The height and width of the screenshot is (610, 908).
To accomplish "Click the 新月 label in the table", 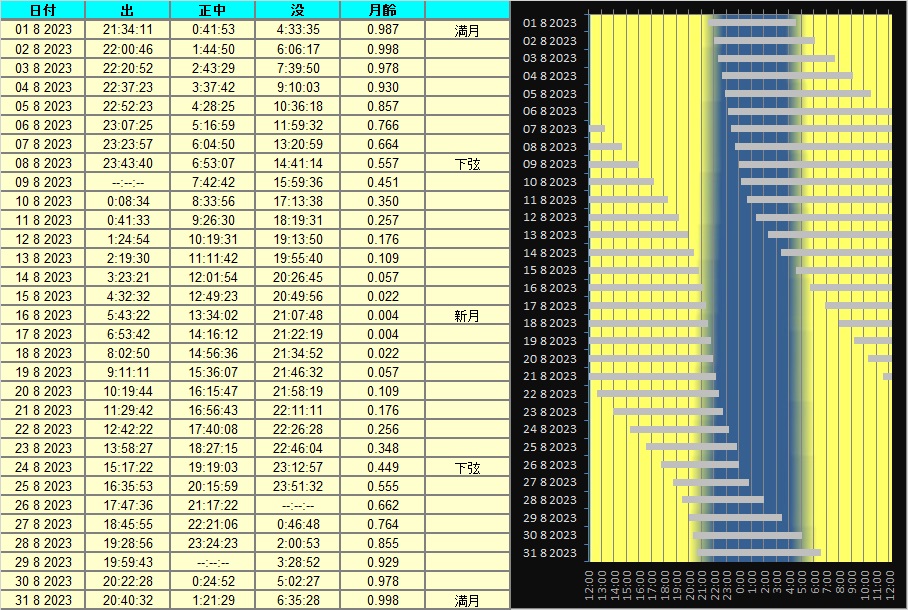I will click(467, 315).
